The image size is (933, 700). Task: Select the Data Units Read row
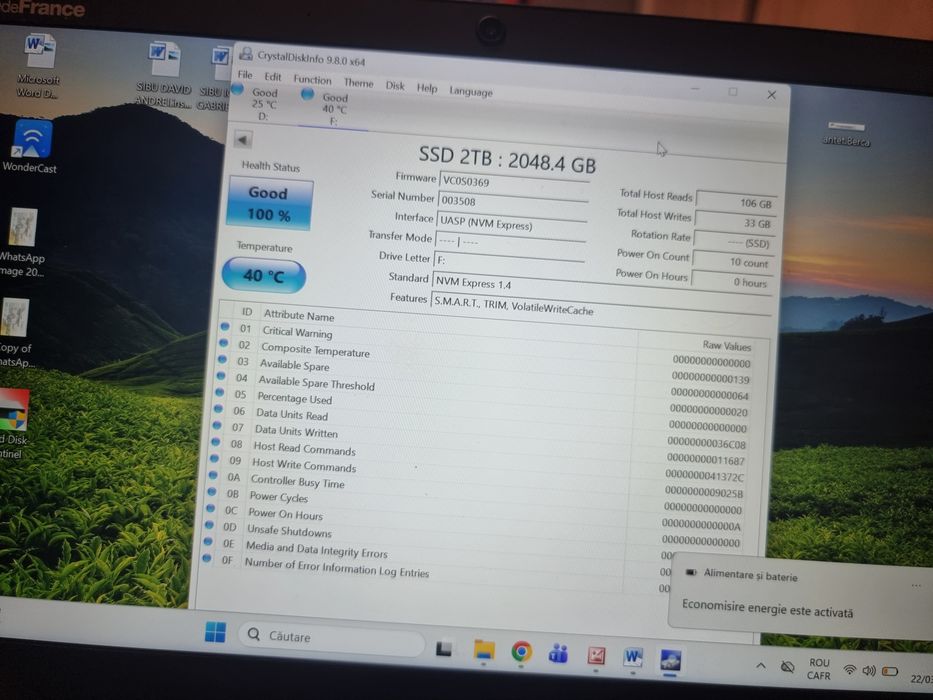[480, 425]
